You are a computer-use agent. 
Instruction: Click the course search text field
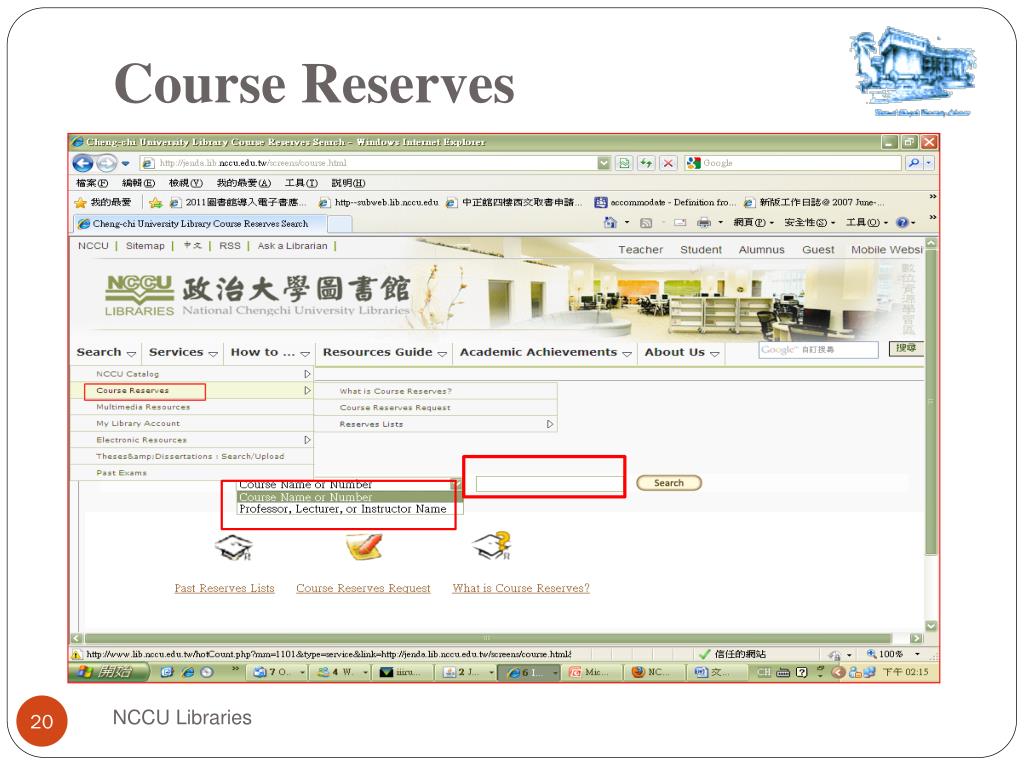[x=550, y=484]
